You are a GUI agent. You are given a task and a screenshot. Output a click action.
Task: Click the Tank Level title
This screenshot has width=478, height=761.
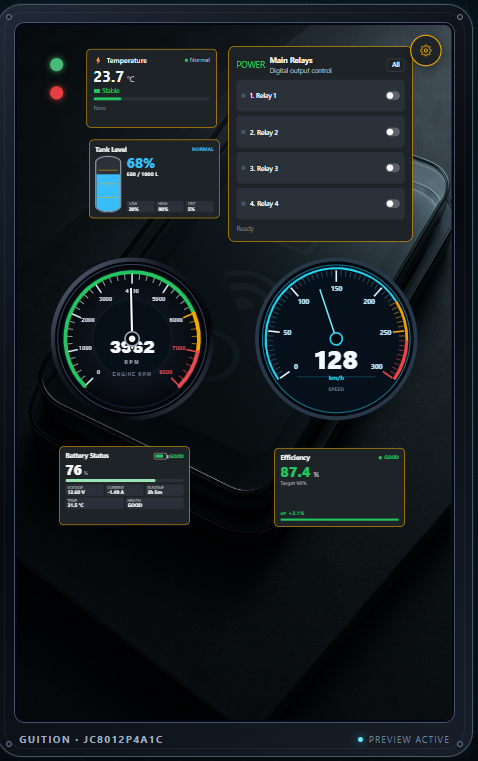click(x=111, y=149)
